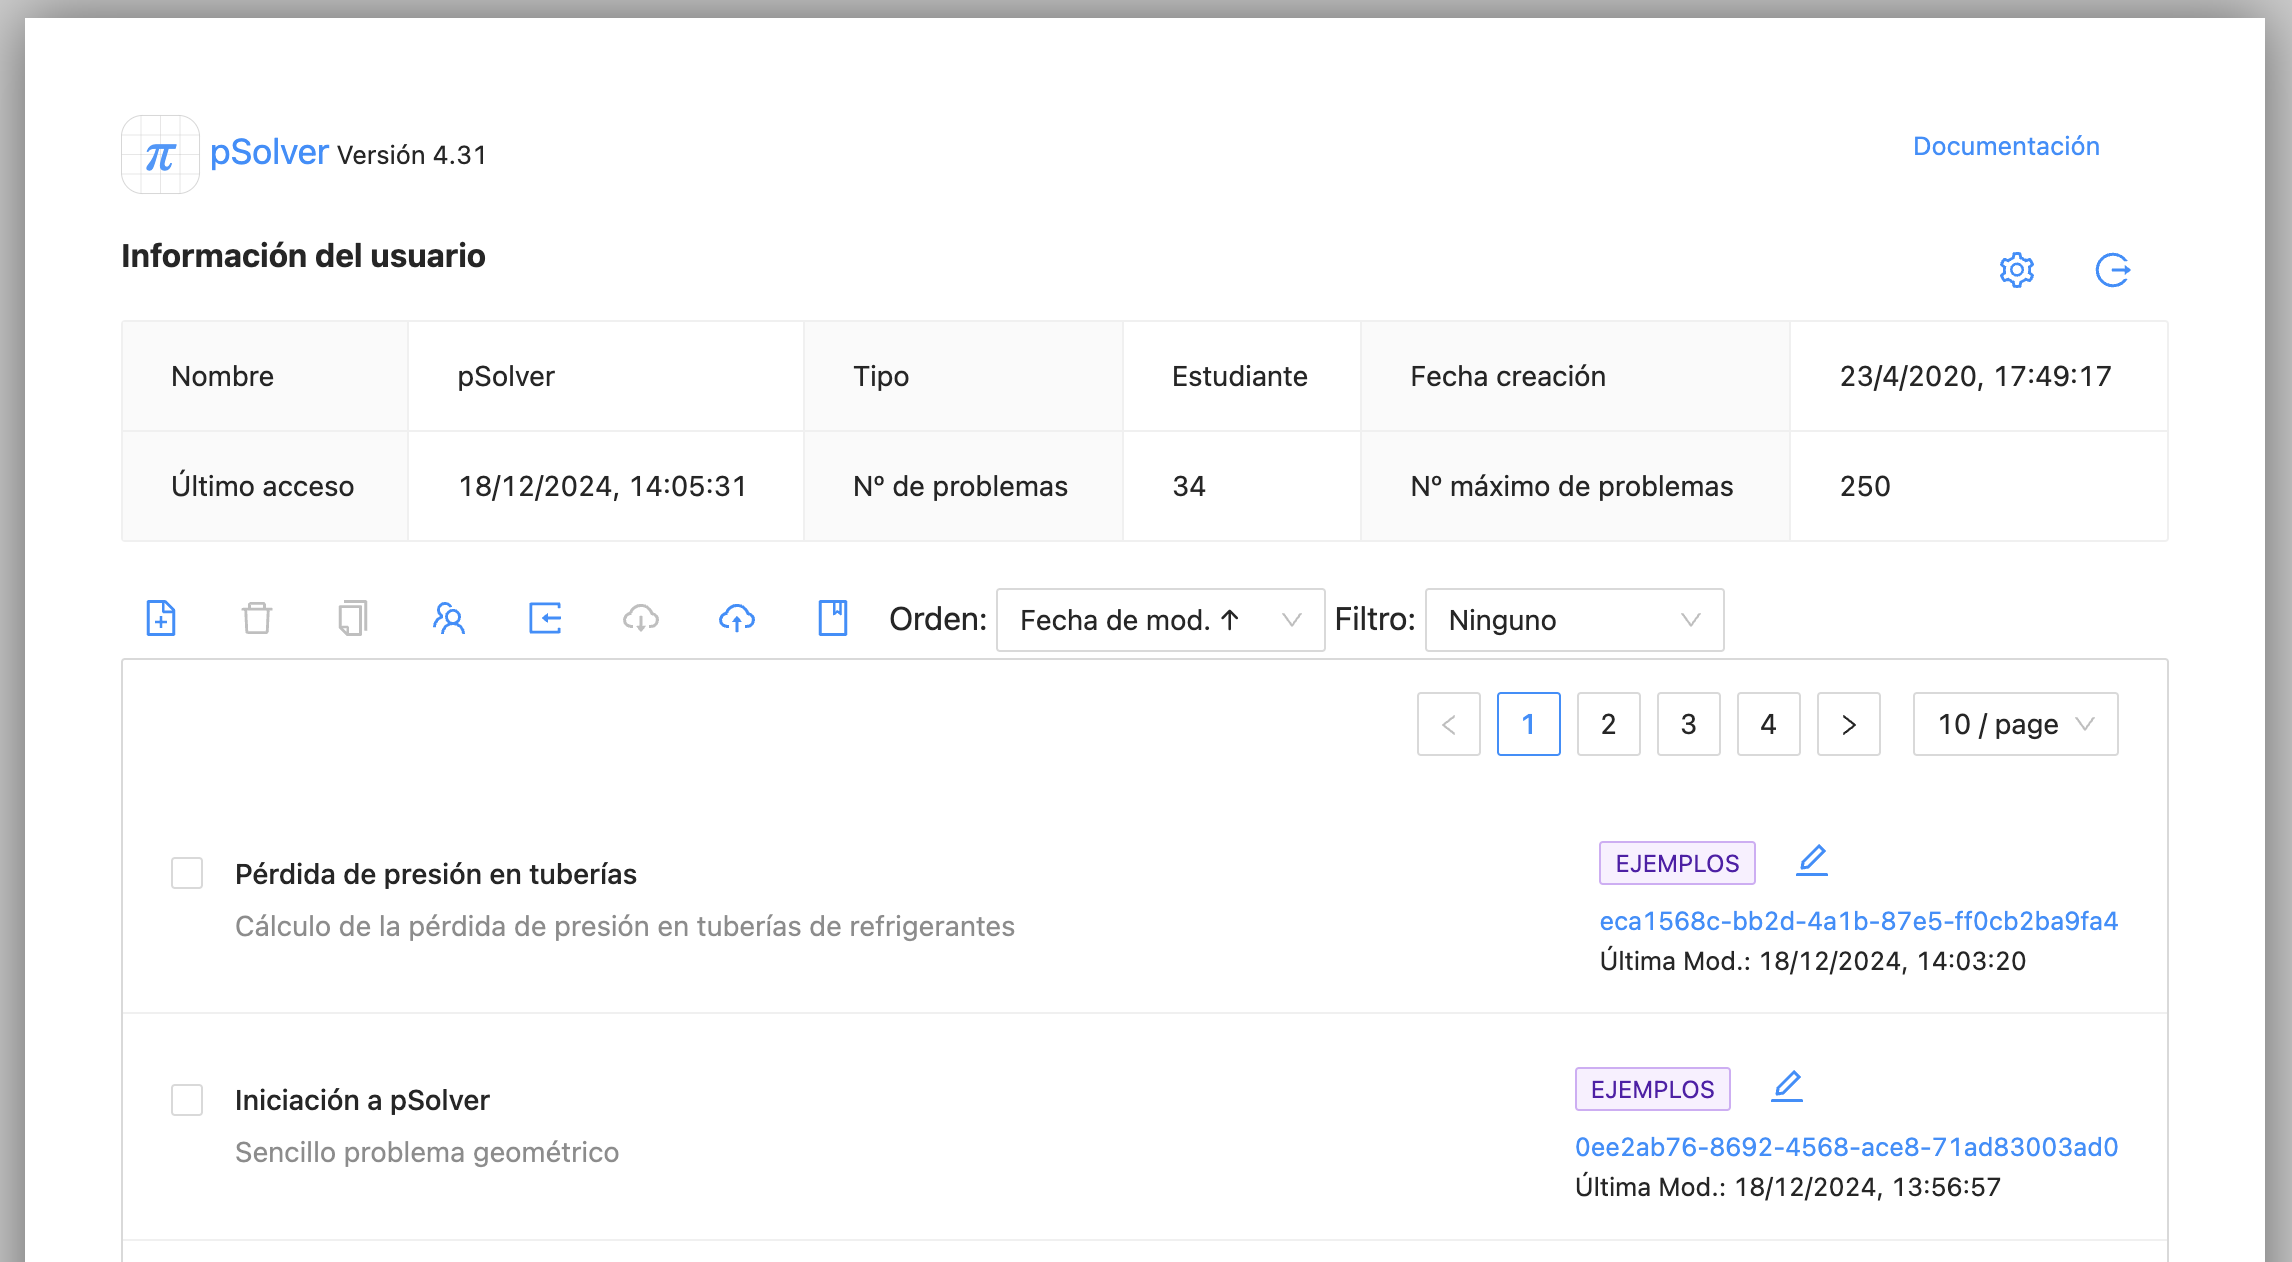Click the Versión 4.31 text
This screenshot has height=1262, width=2292.
click(411, 155)
